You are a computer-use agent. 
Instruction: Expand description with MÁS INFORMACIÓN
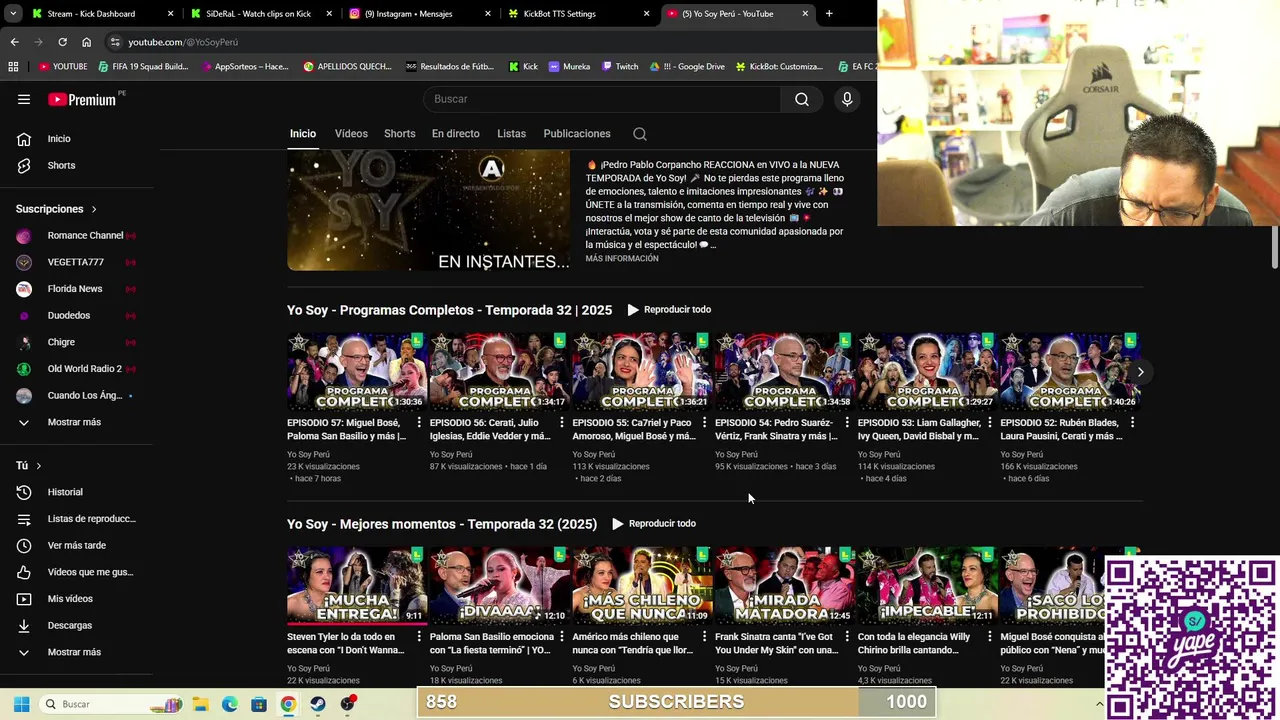pos(622,259)
